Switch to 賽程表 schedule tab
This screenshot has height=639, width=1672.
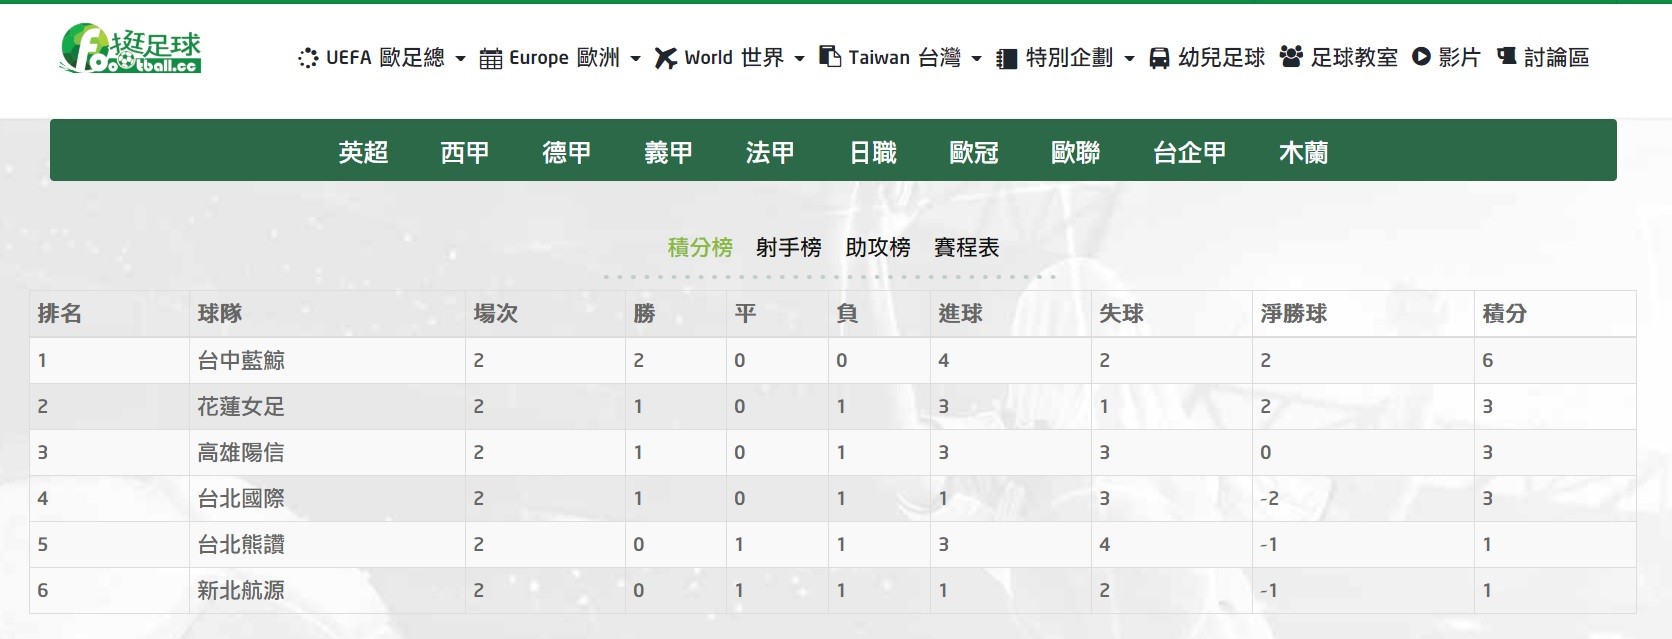click(967, 247)
